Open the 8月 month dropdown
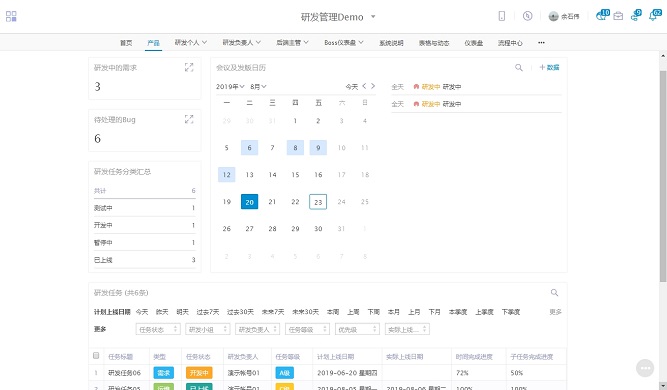 (x=258, y=86)
